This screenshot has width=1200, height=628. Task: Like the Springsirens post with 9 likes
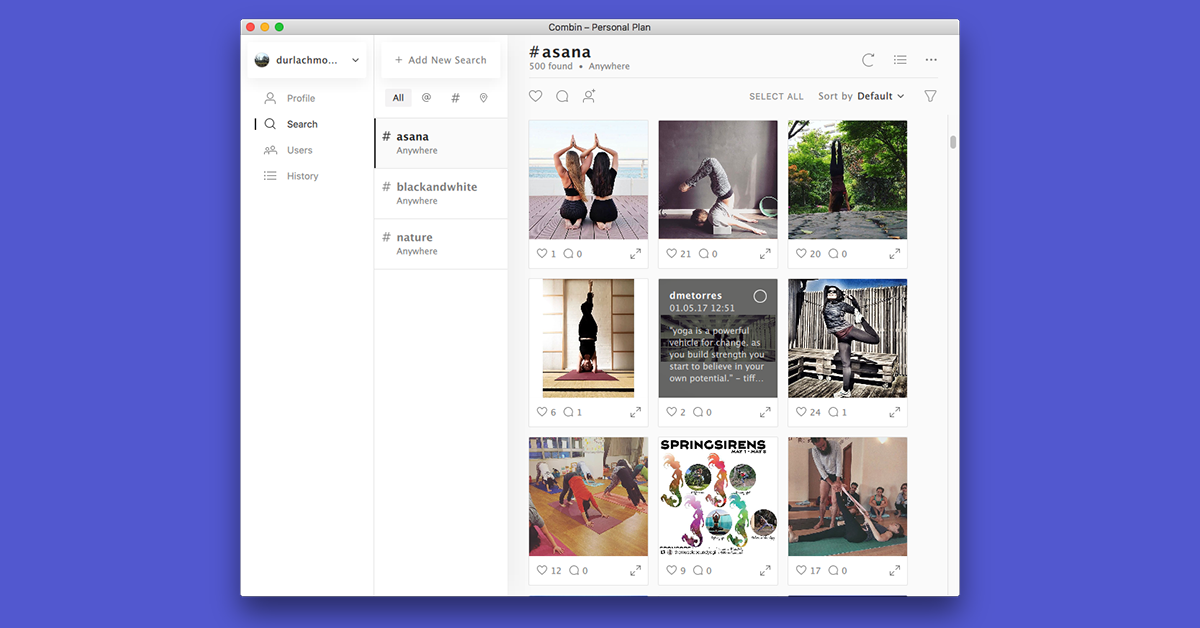(x=672, y=570)
